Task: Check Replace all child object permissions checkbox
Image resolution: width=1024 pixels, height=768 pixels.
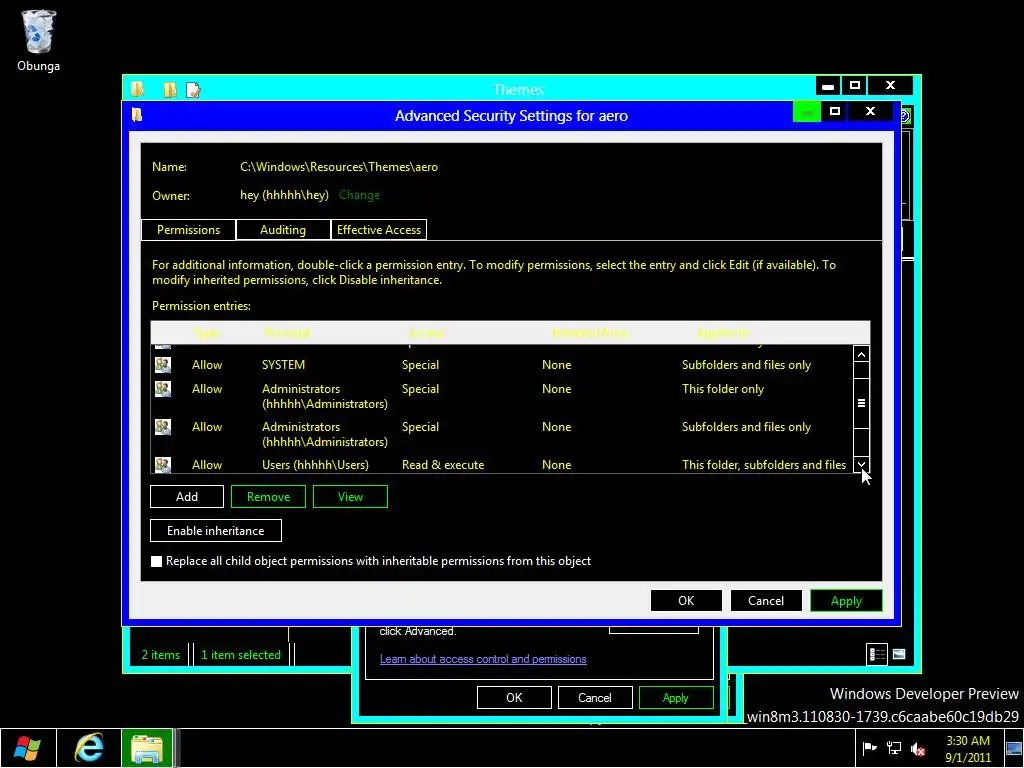Action: click(x=157, y=561)
